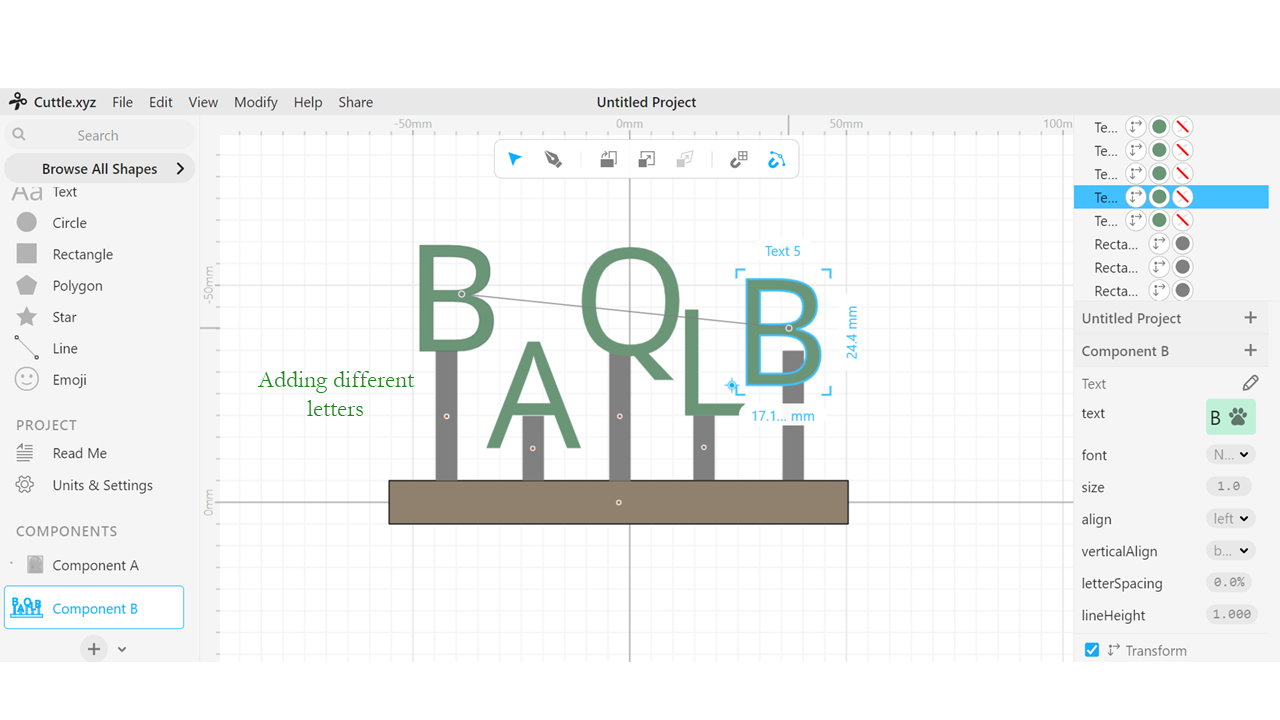This screenshot has height=720, width=1280.
Task: Click the 24.4 mm height dimension label
Action: [852, 332]
